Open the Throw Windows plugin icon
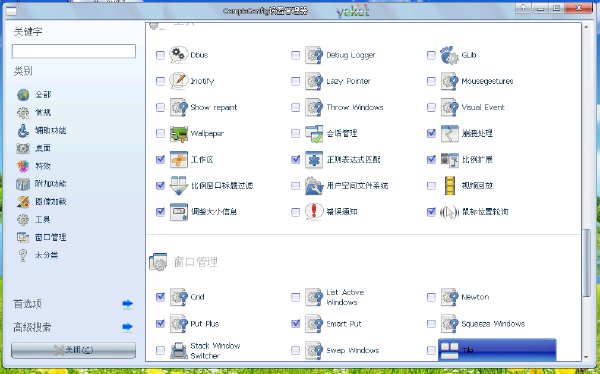 coord(314,107)
